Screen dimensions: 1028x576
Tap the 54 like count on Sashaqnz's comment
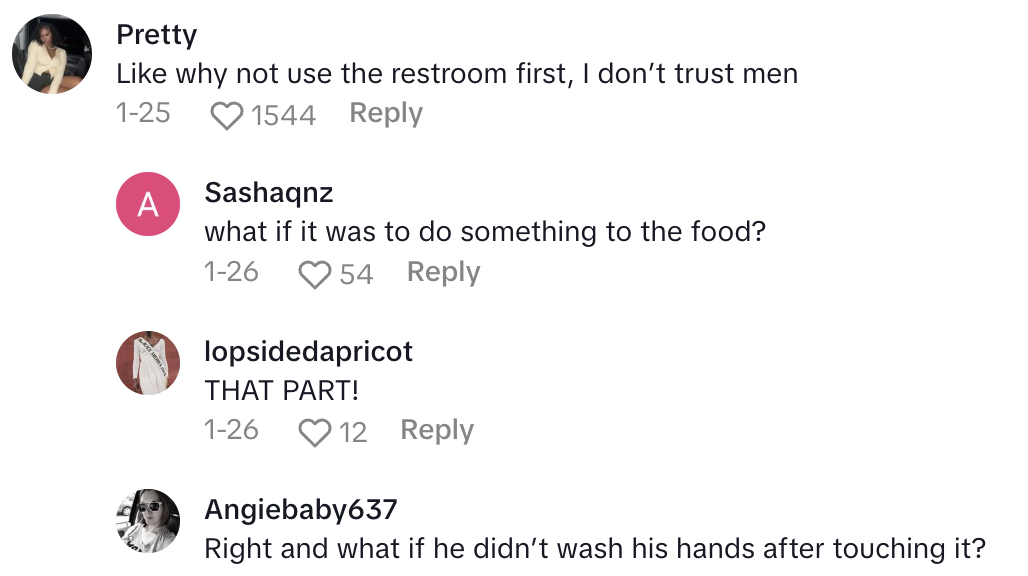pyautogui.click(x=359, y=272)
